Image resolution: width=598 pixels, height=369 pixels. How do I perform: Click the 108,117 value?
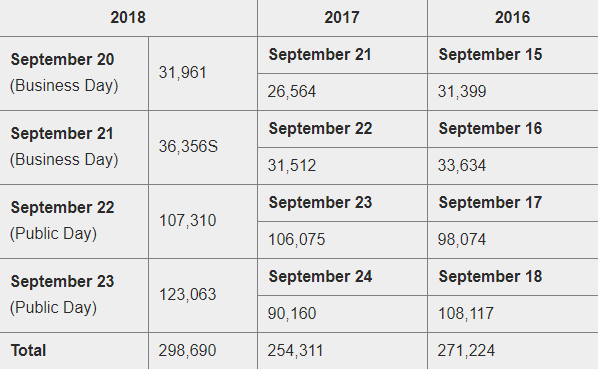tap(466, 314)
